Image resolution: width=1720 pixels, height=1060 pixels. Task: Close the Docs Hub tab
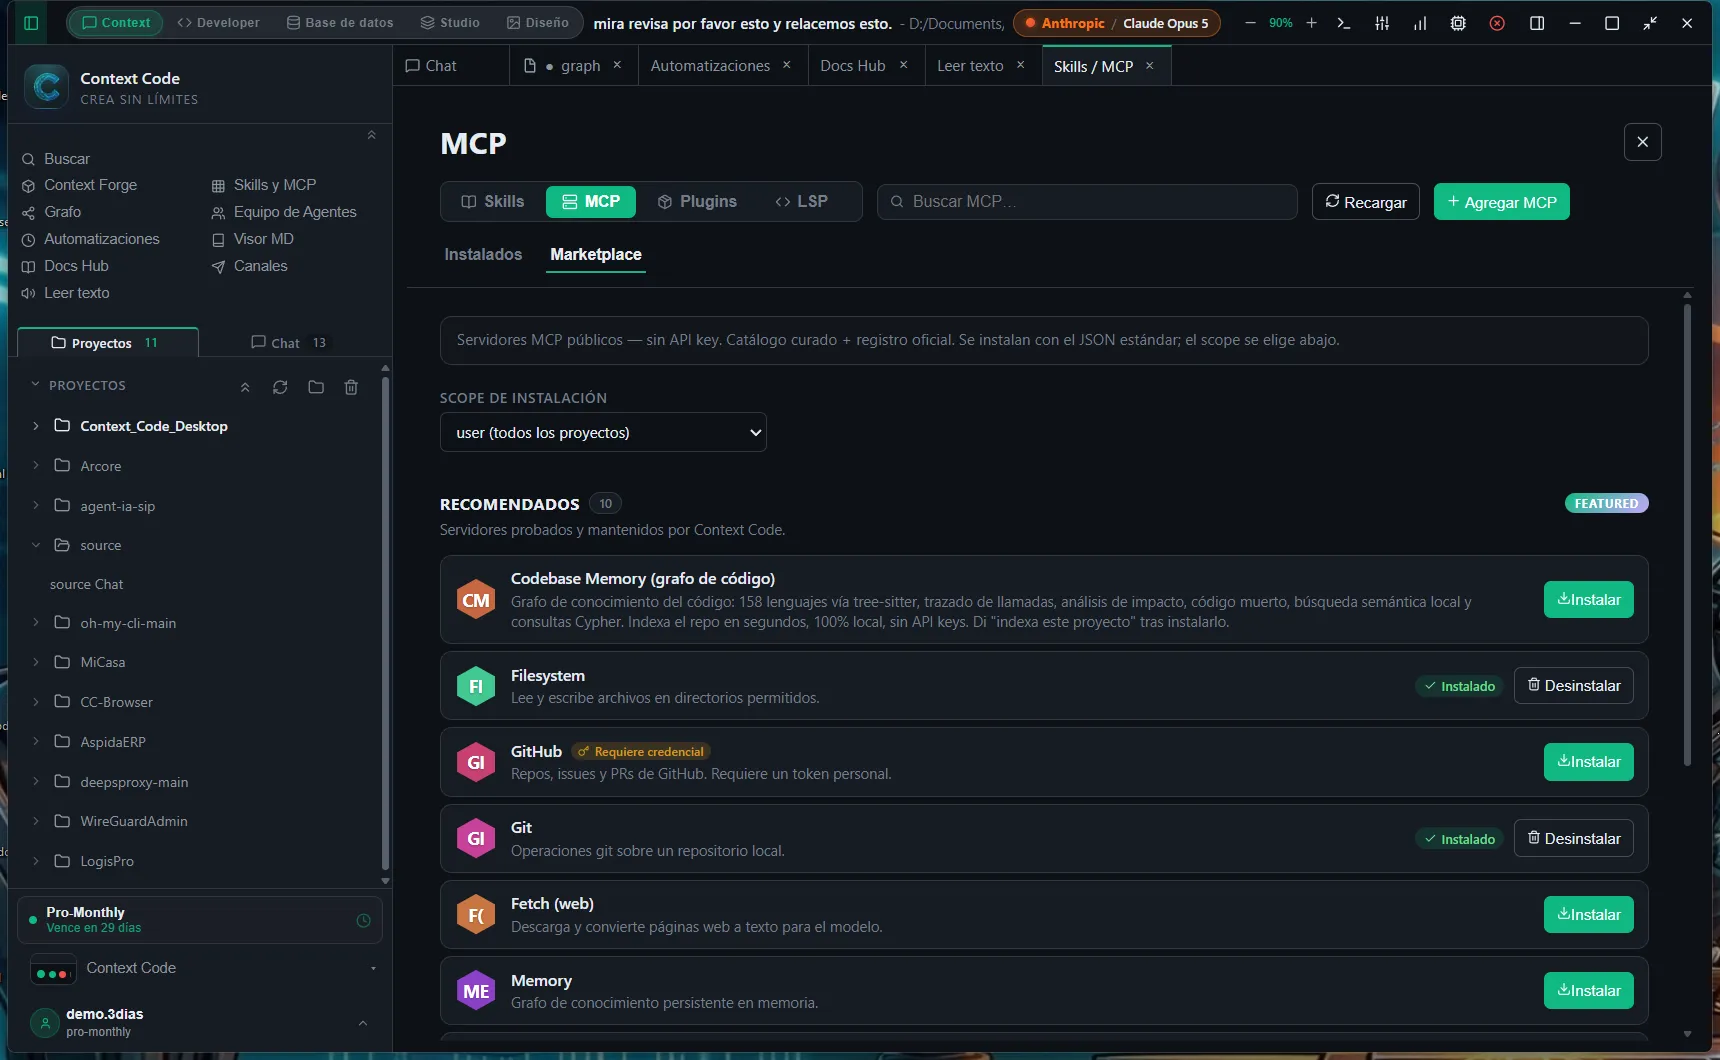point(903,65)
